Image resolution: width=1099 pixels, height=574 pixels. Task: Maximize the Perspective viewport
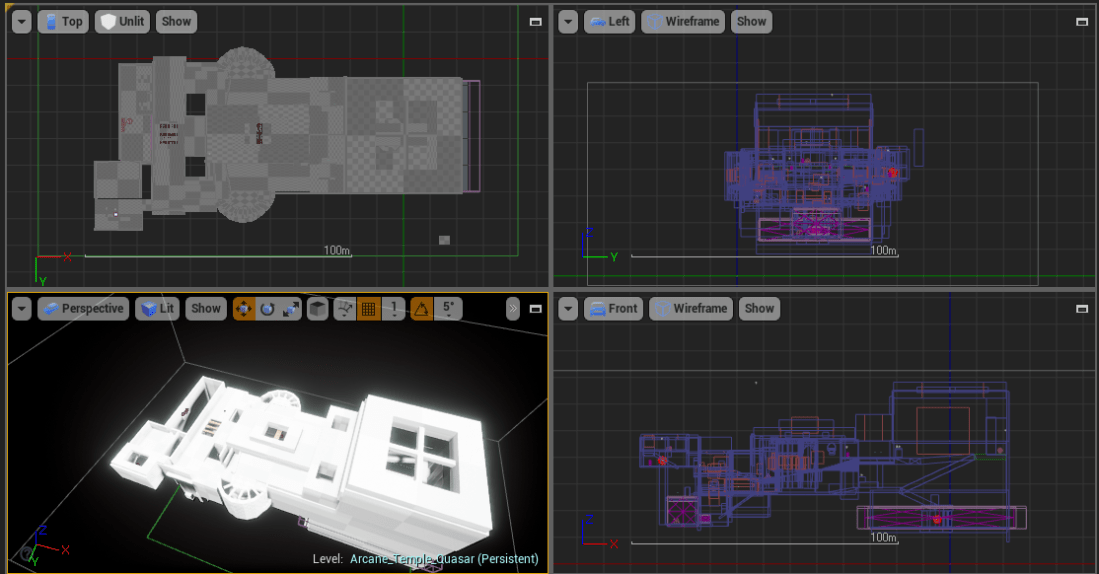[x=535, y=308]
